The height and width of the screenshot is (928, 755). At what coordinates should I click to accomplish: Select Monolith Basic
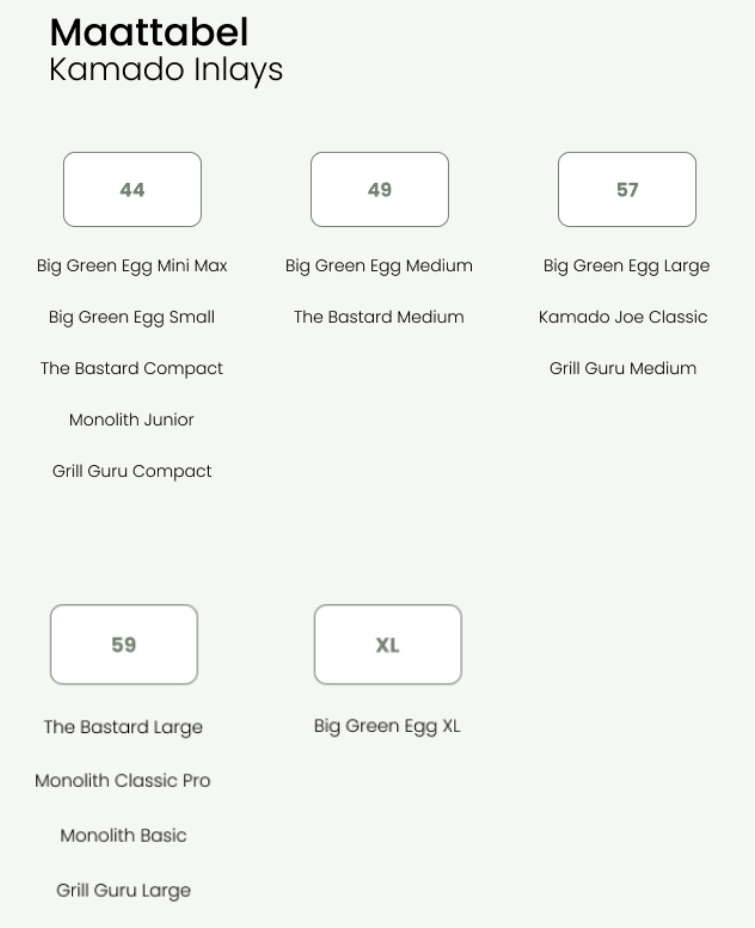coord(124,836)
